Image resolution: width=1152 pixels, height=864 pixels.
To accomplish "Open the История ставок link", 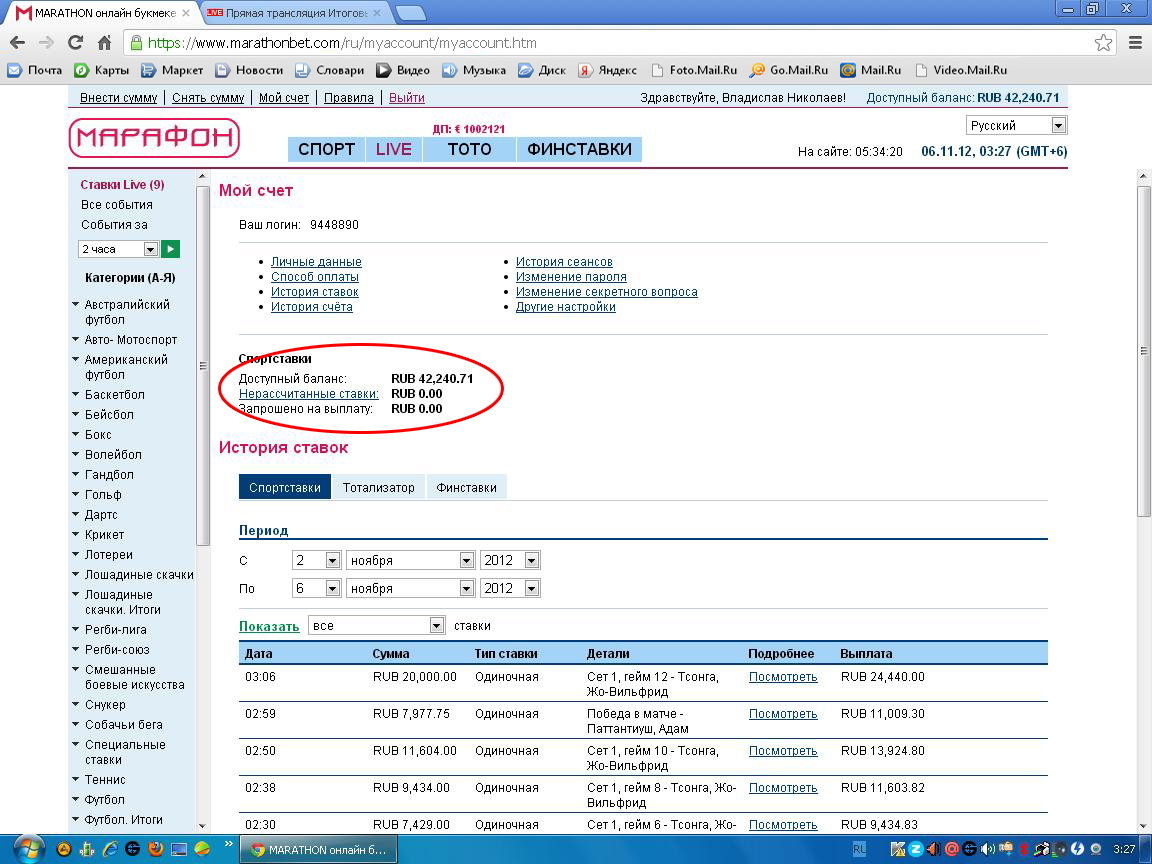I will pos(314,292).
